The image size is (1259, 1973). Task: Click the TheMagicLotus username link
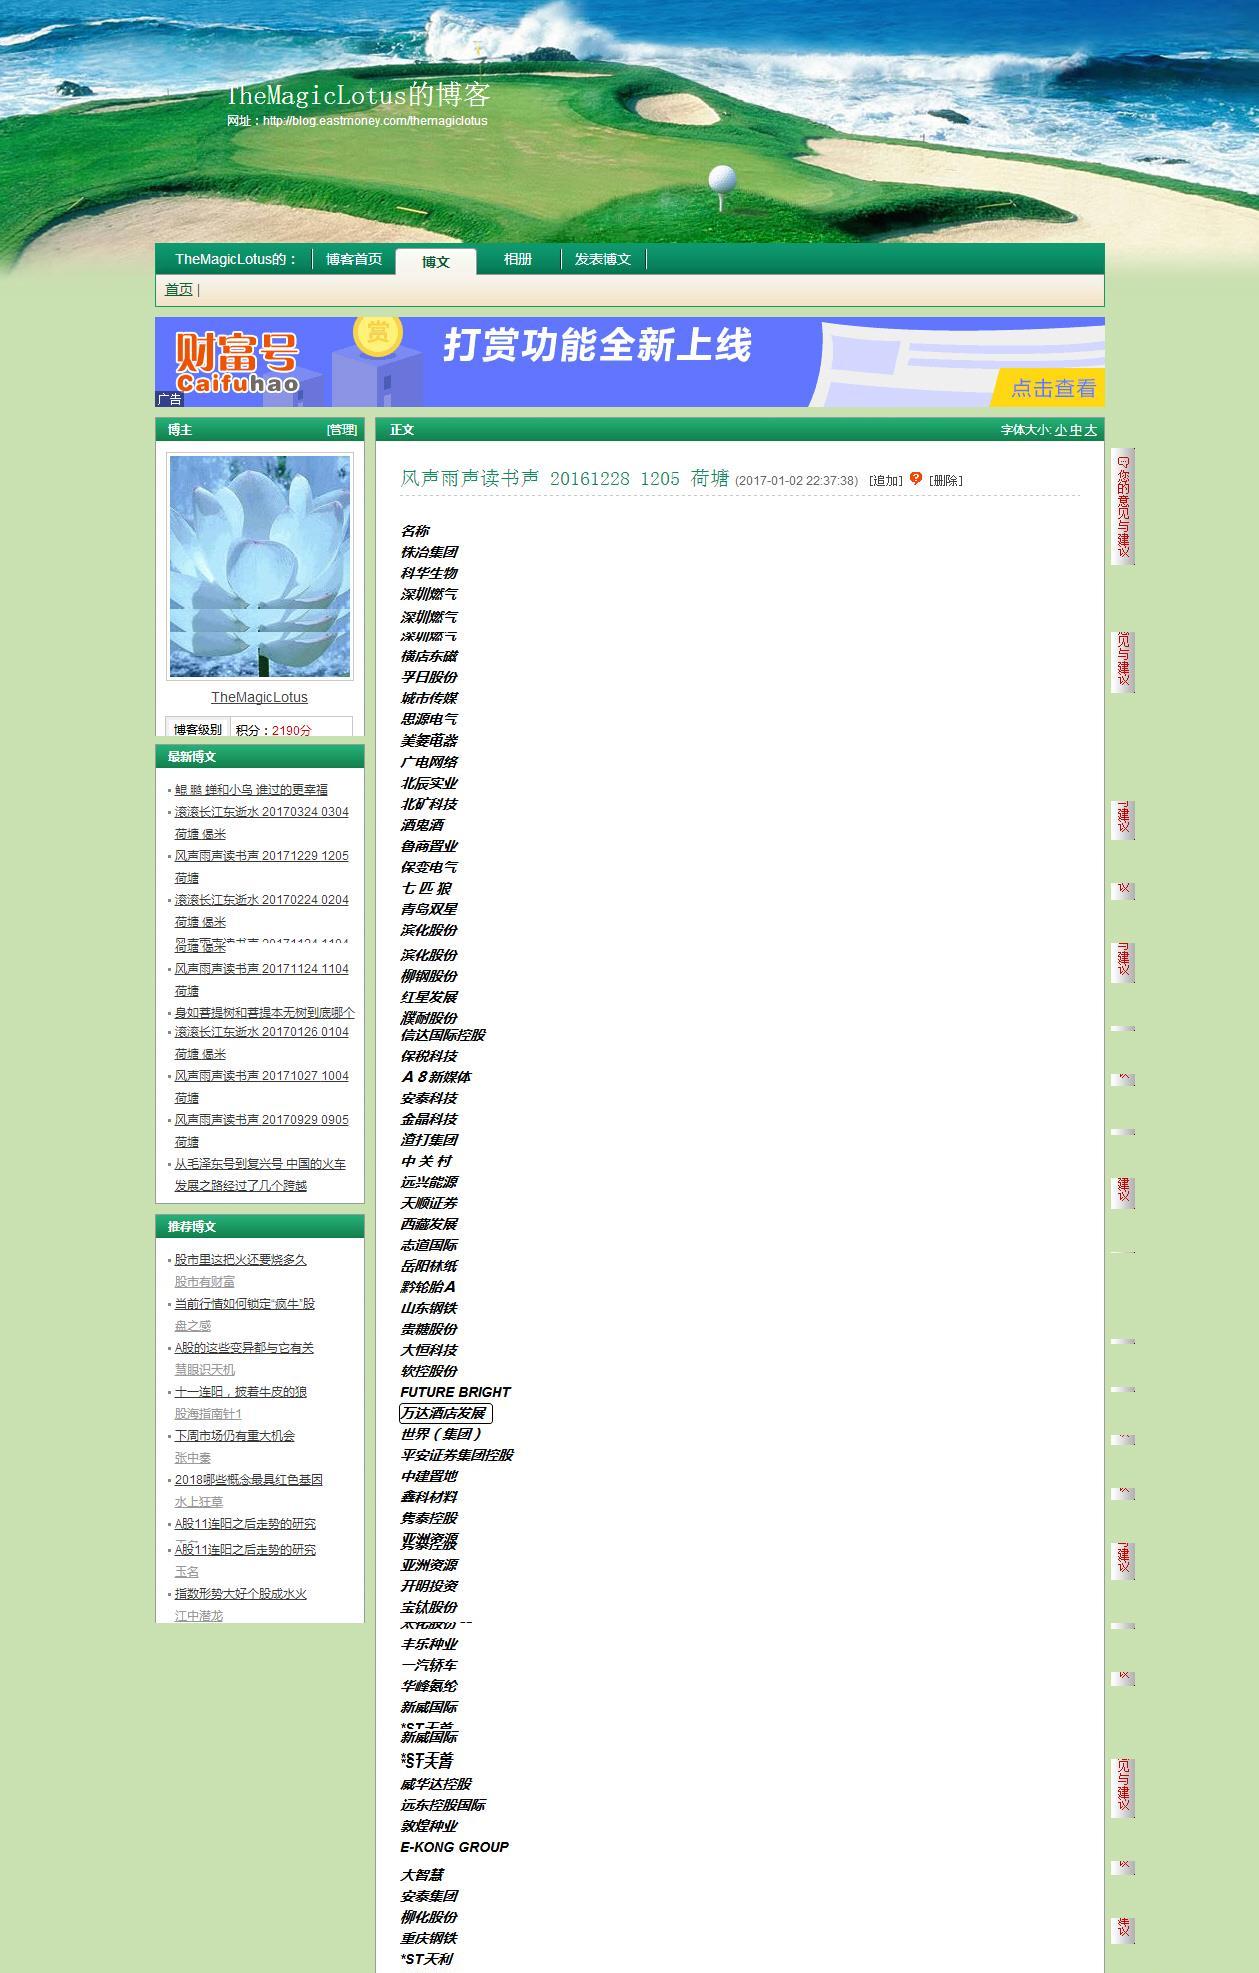pos(259,697)
